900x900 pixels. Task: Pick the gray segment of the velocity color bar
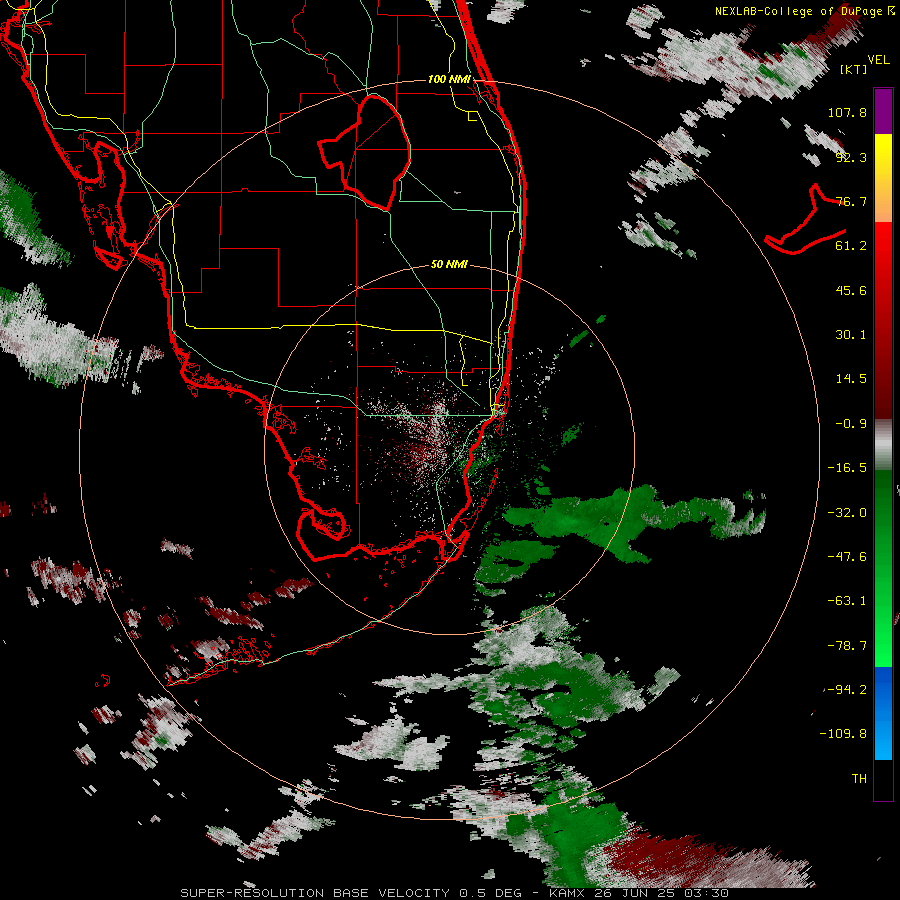[883, 445]
